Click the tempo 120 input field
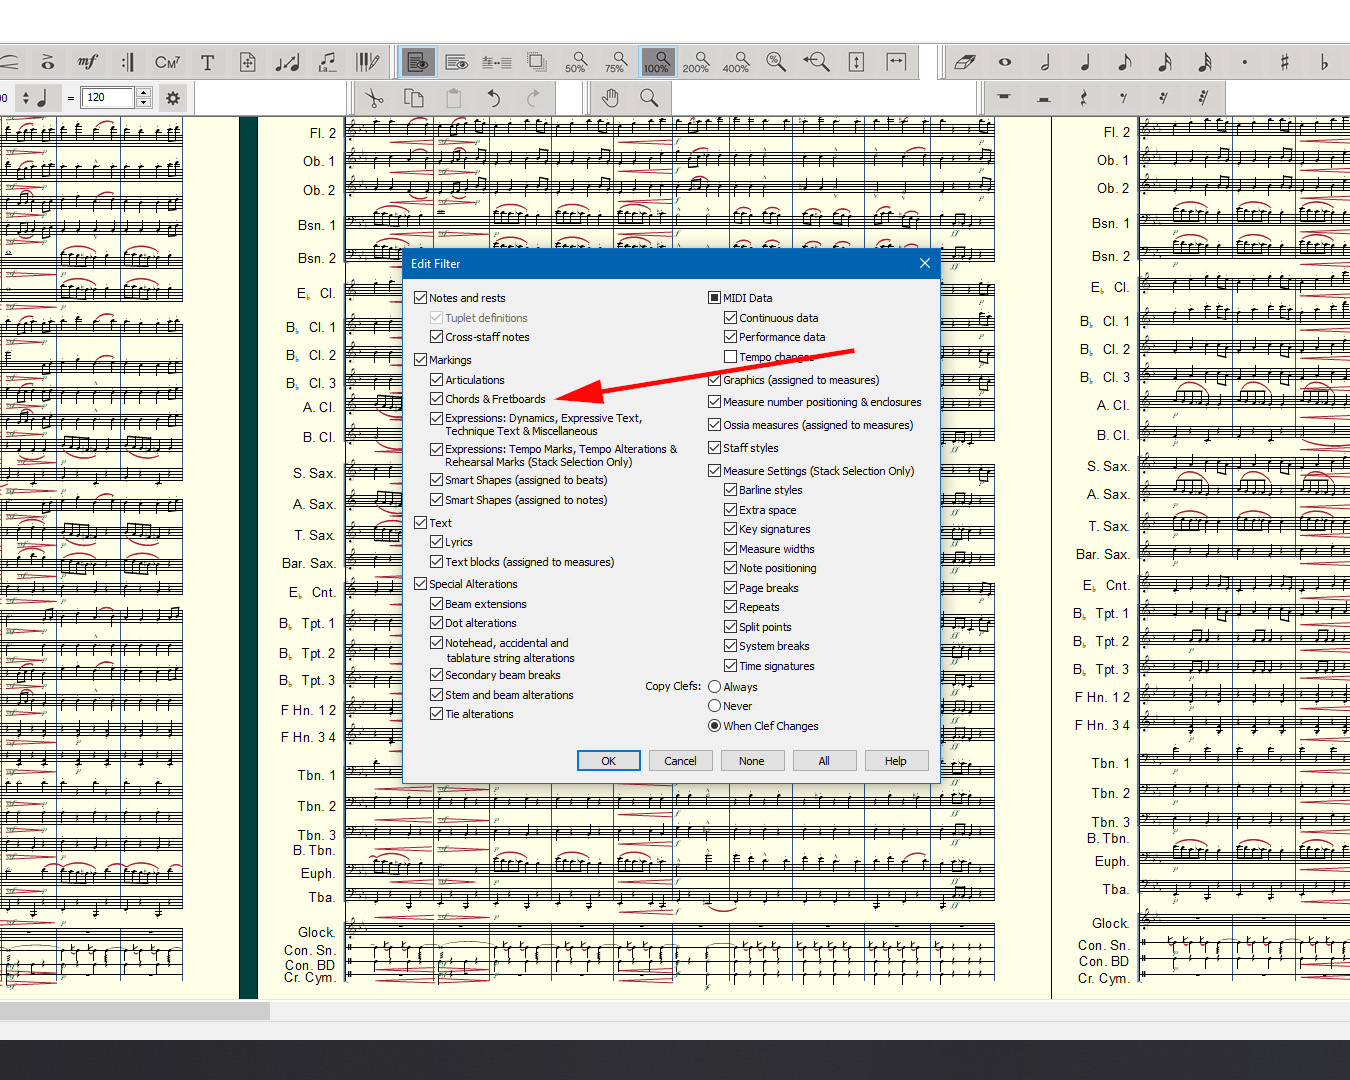 [107, 98]
